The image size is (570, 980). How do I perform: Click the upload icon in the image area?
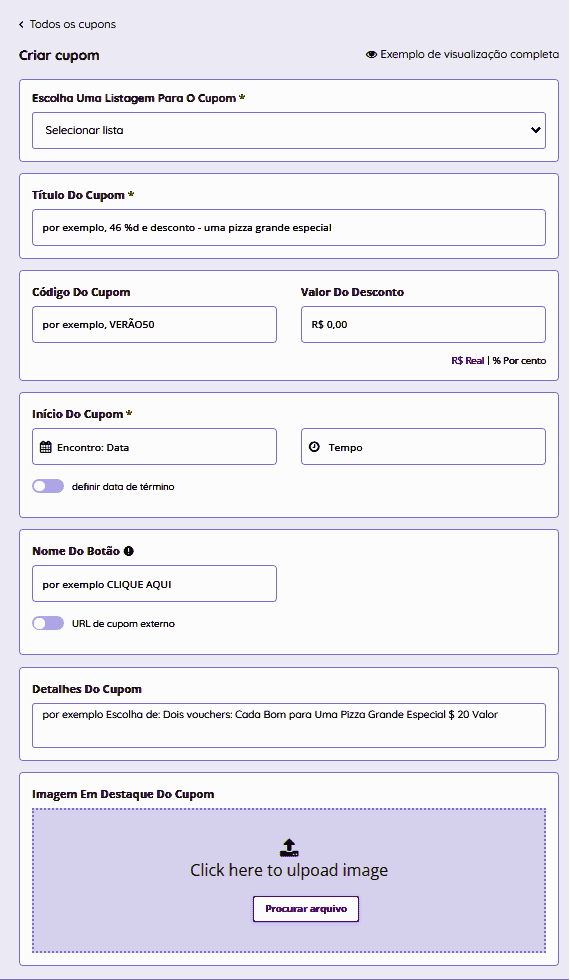(x=289, y=848)
